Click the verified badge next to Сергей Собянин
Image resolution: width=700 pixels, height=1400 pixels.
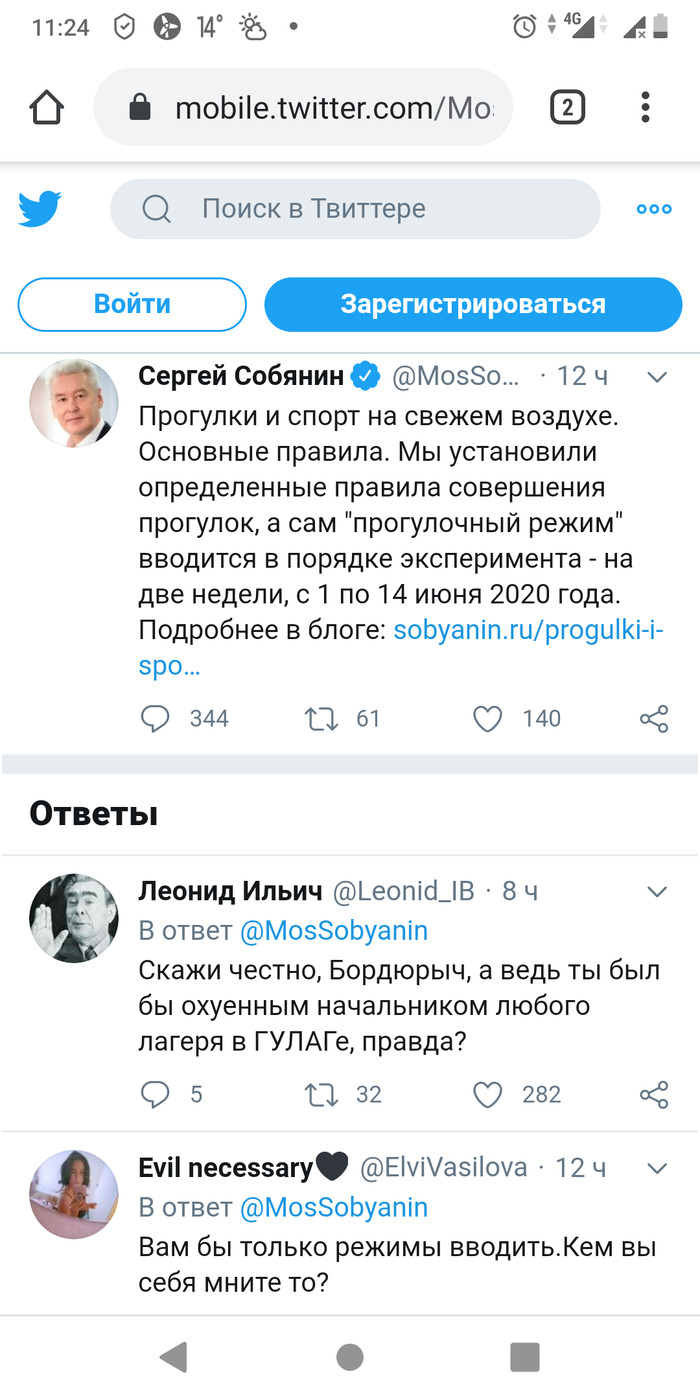[x=364, y=376]
